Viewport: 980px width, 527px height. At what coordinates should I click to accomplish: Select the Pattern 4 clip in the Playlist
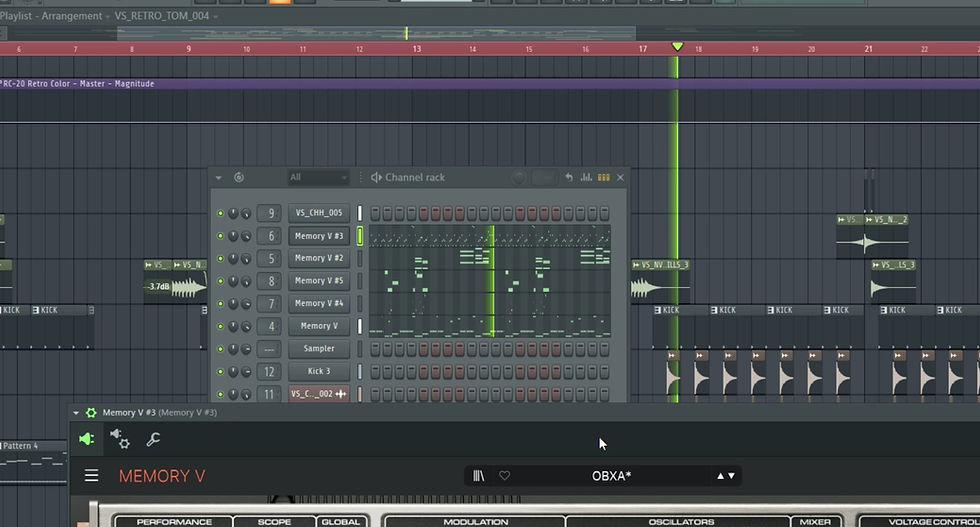tap(33, 461)
